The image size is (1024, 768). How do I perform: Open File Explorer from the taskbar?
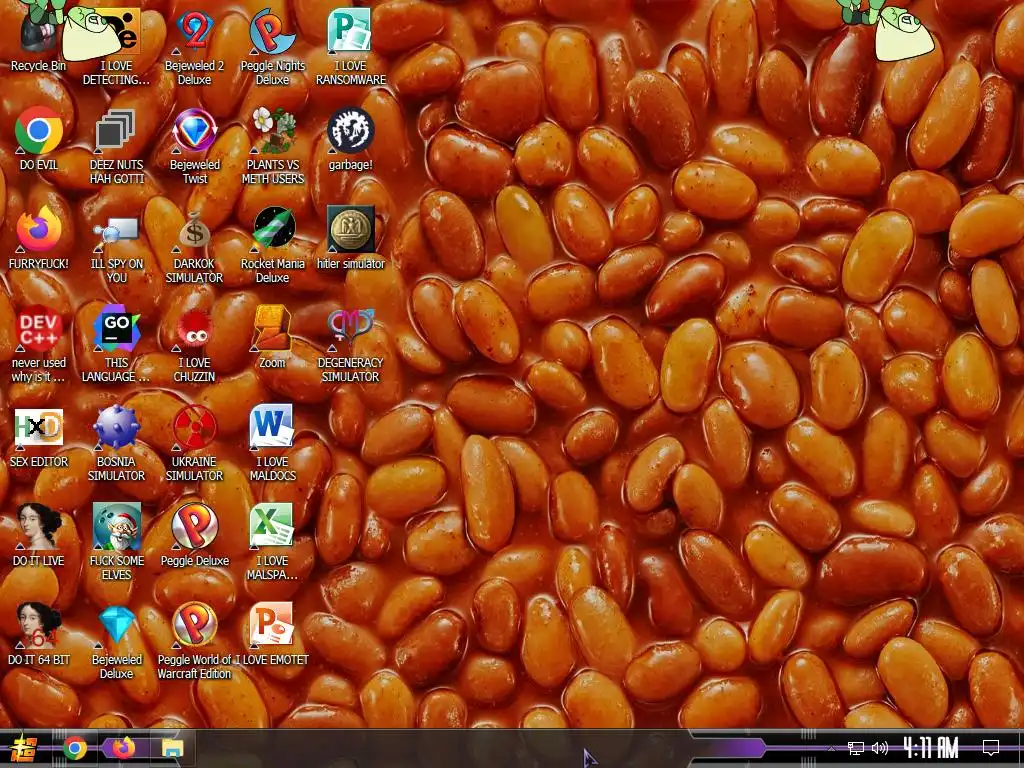172,748
